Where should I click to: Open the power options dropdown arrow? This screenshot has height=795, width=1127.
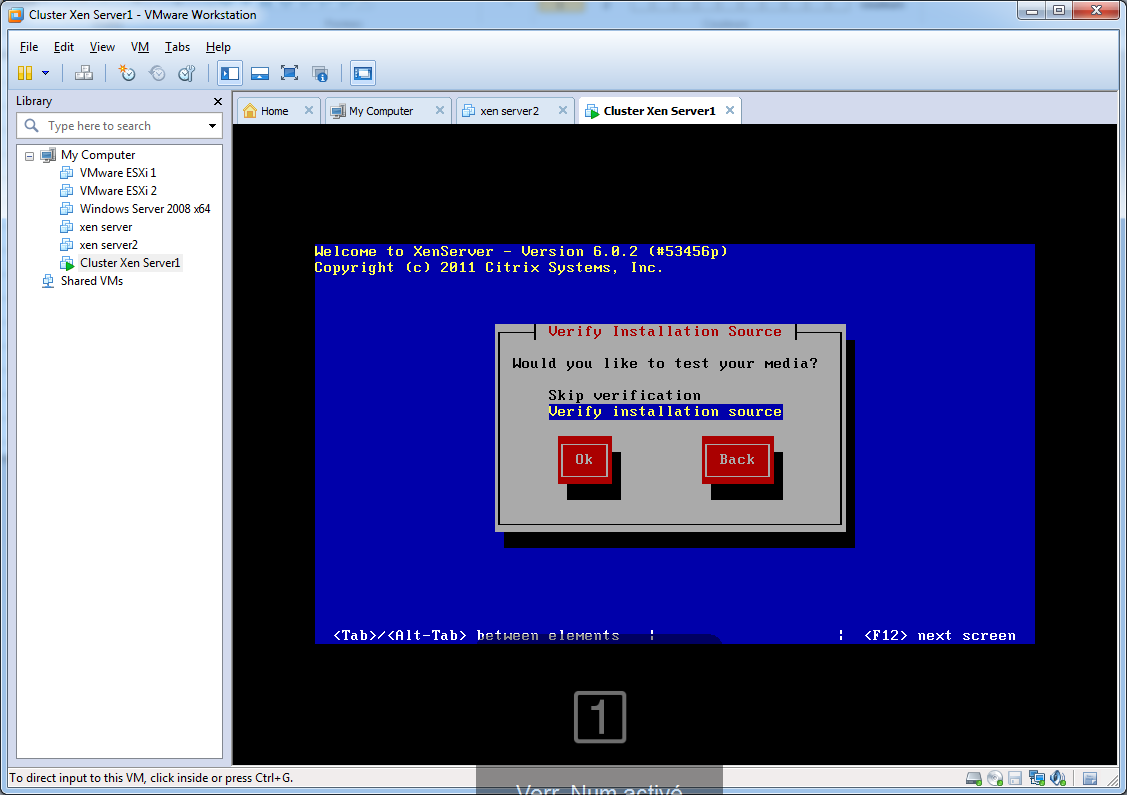click(45, 73)
